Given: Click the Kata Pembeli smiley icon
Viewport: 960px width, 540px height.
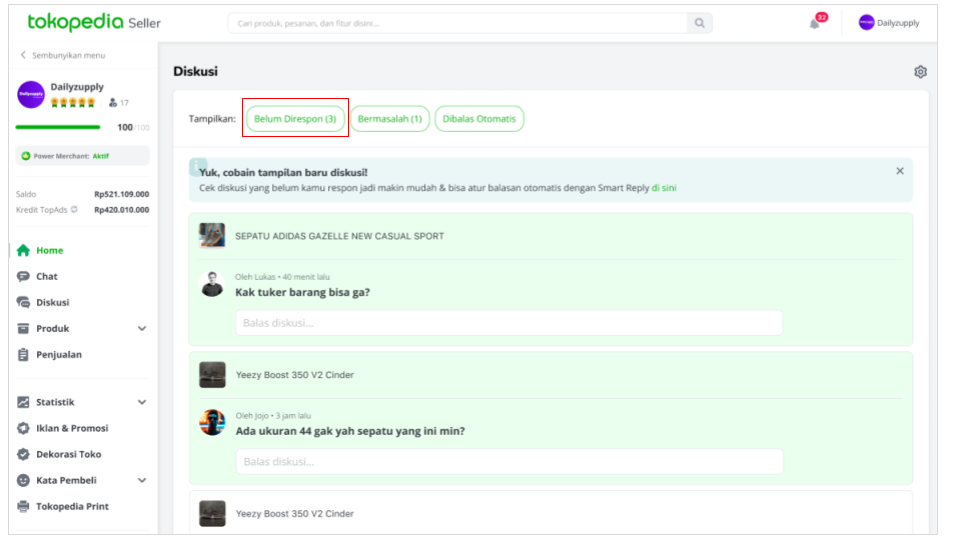Looking at the screenshot, I should pos(23,481).
